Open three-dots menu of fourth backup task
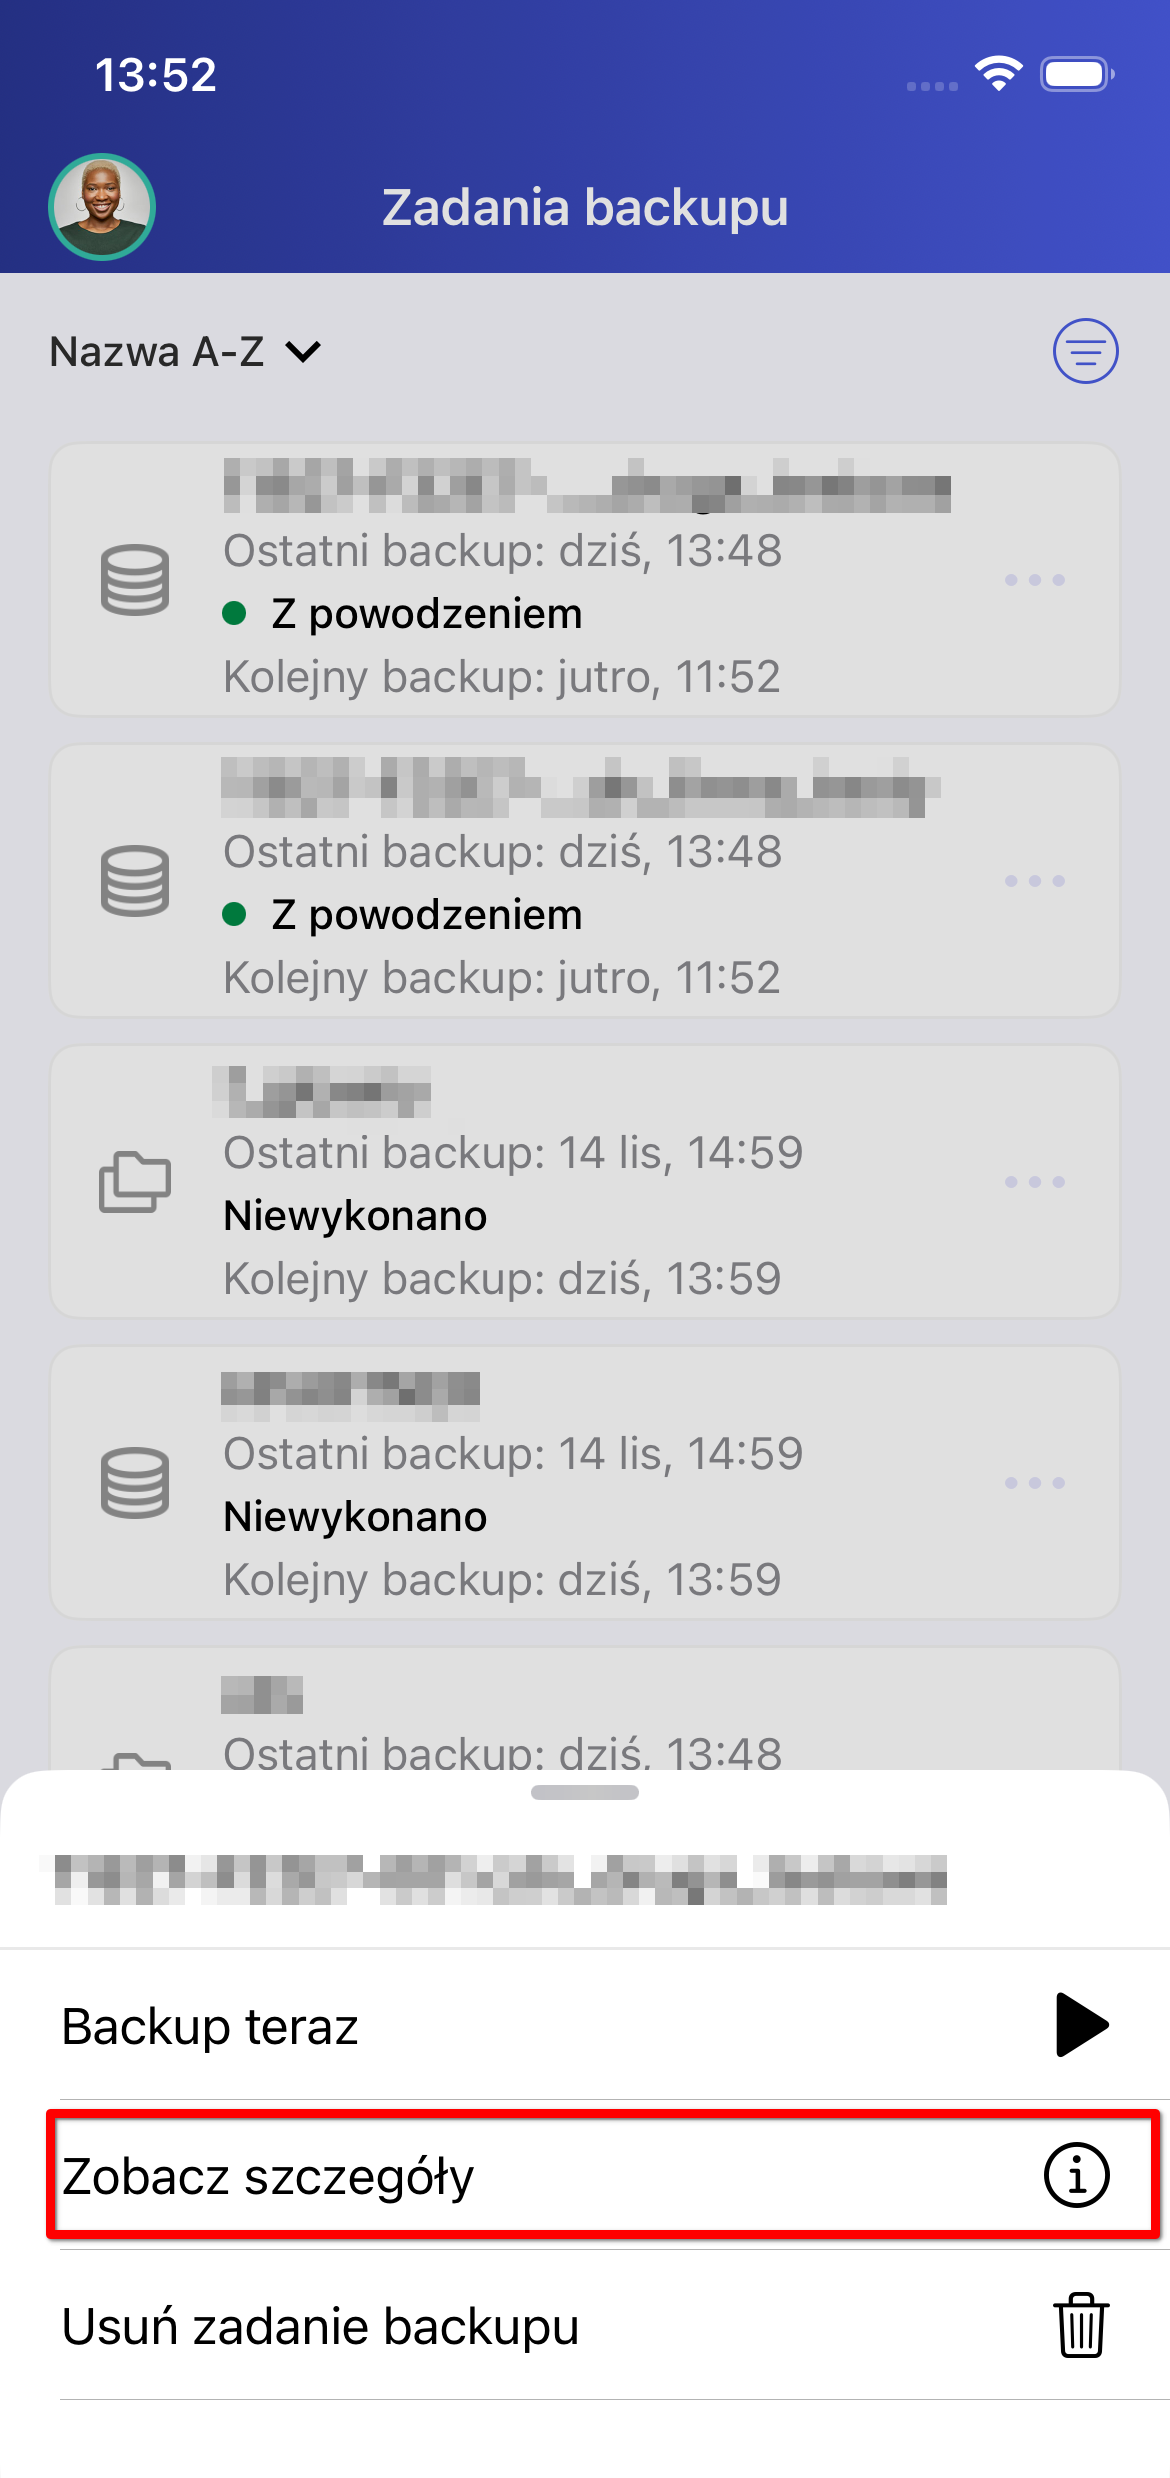This screenshot has width=1170, height=2478. tap(1035, 1483)
